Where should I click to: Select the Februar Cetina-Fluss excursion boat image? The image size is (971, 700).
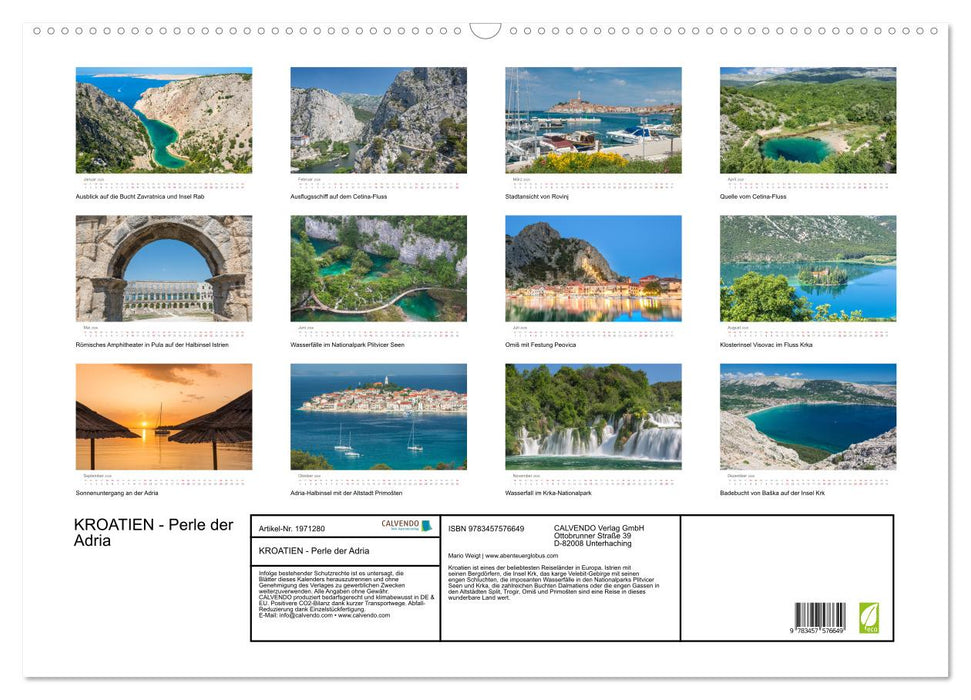tap(378, 120)
